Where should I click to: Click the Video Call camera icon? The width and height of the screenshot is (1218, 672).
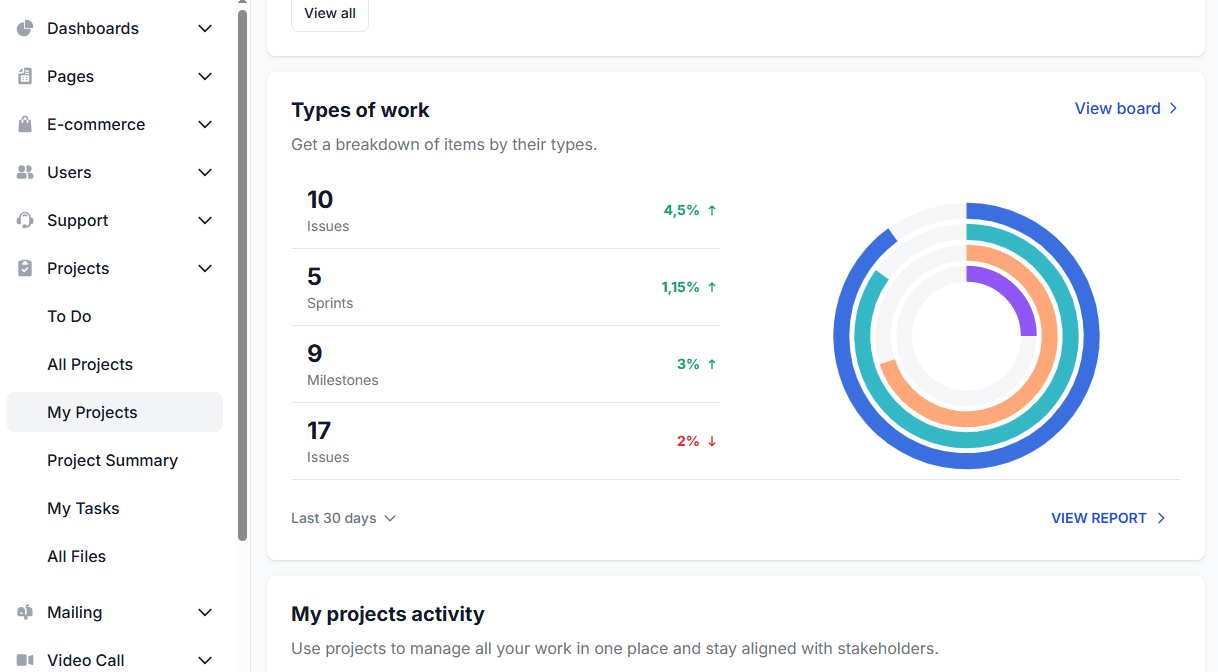(x=22, y=660)
